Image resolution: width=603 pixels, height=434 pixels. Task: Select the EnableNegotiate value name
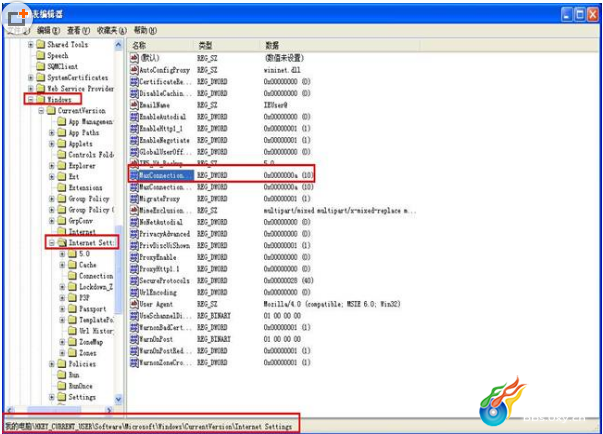click(164, 140)
